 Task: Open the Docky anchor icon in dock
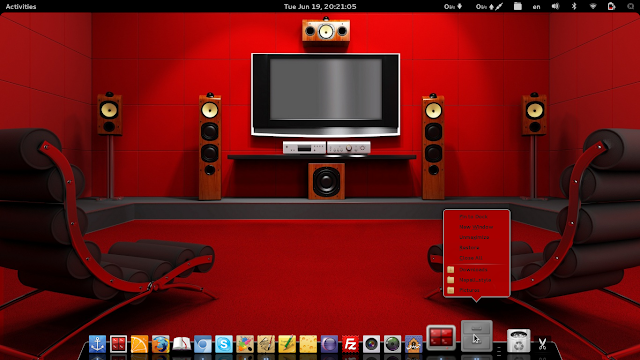pyautogui.click(x=97, y=344)
